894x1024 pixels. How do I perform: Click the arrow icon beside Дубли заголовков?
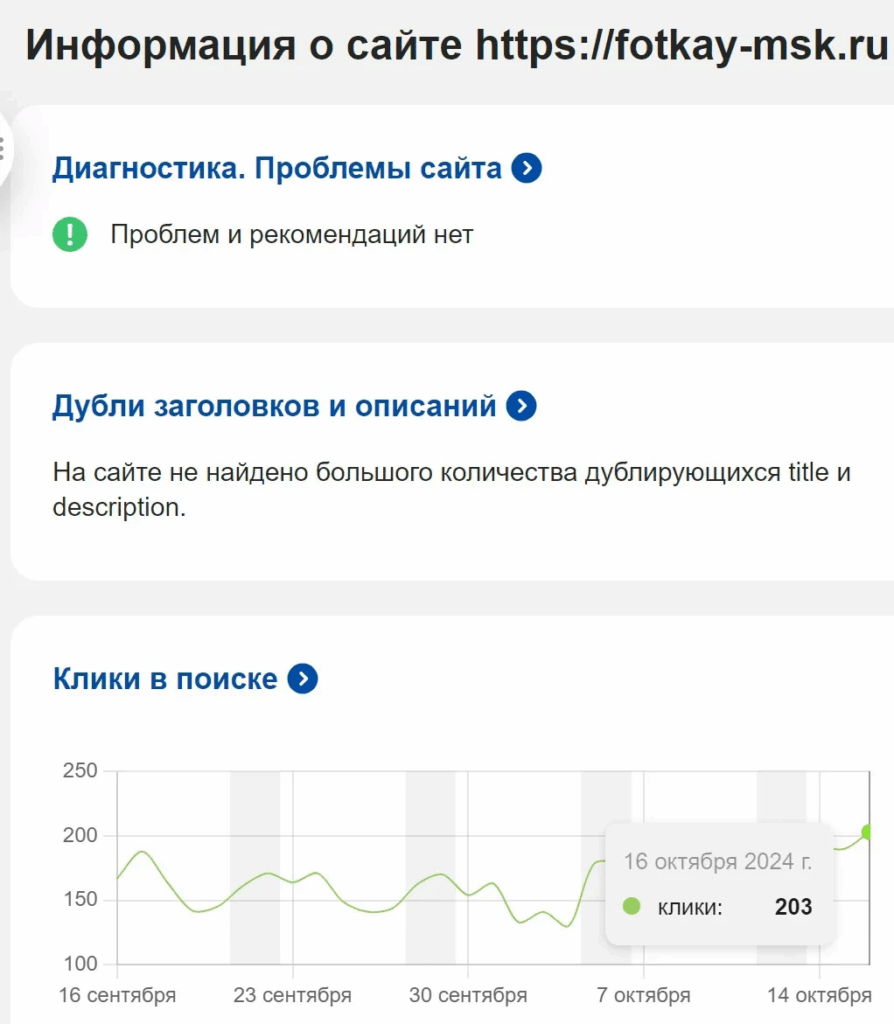521,406
